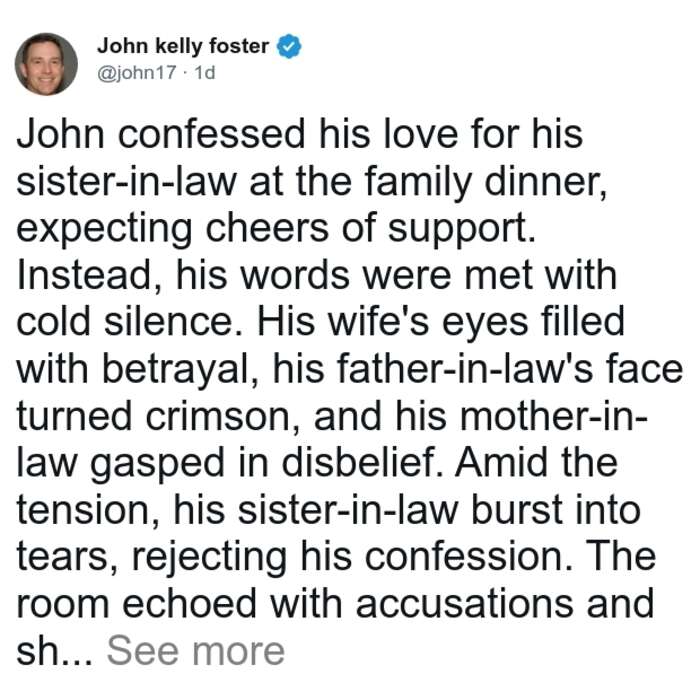The image size is (700, 700).
Task: Click the word "tension" in the post
Action: [83, 511]
